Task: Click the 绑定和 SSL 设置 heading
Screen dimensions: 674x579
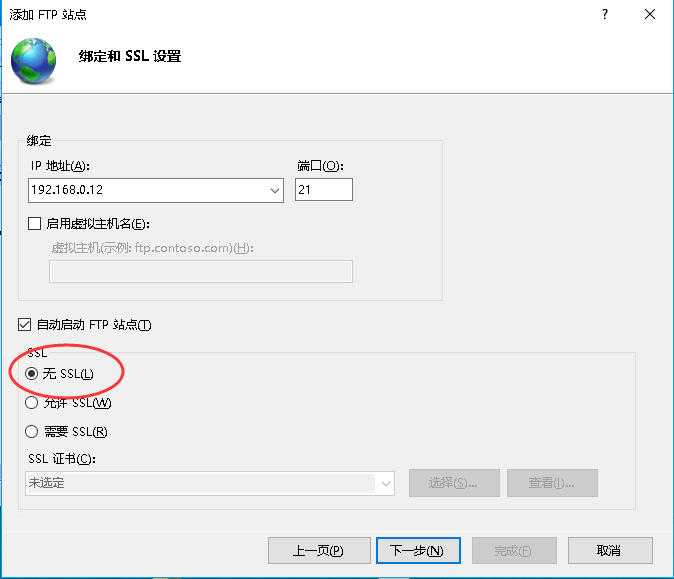Action: (130, 56)
